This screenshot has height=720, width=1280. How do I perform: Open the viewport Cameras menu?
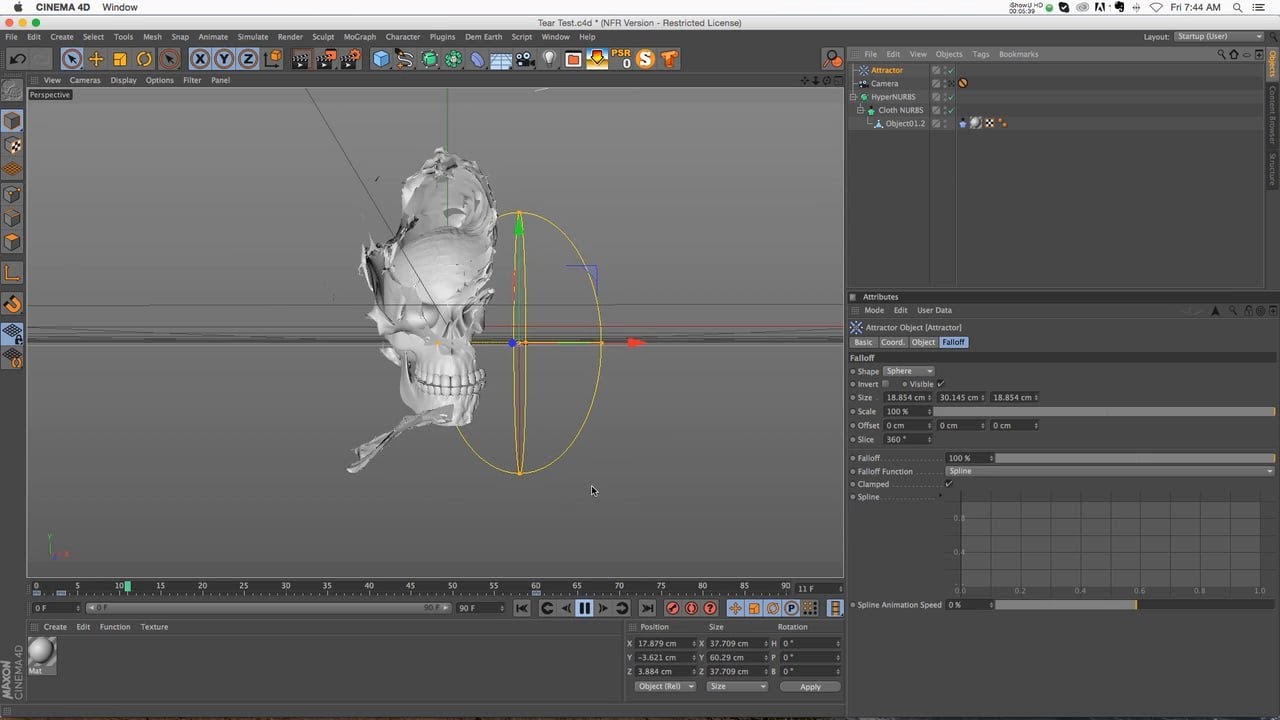pos(85,80)
